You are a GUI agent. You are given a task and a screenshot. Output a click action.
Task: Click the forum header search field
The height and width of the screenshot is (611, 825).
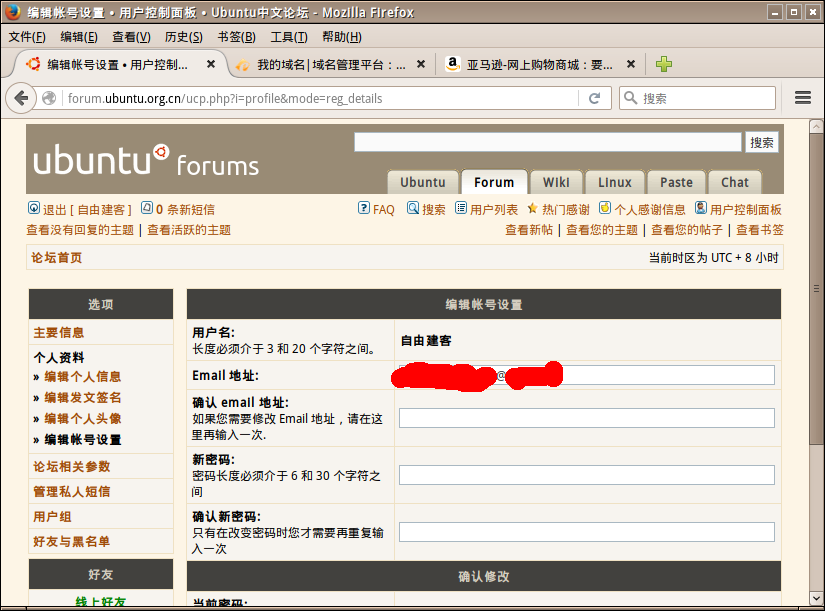(x=548, y=142)
